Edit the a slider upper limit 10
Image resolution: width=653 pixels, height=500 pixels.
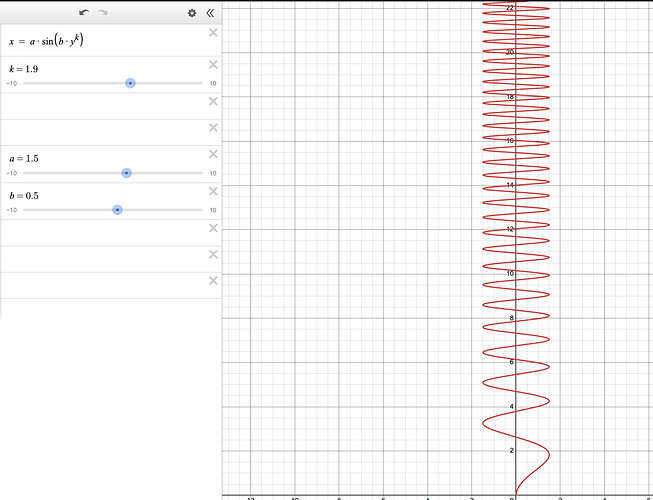click(213, 173)
